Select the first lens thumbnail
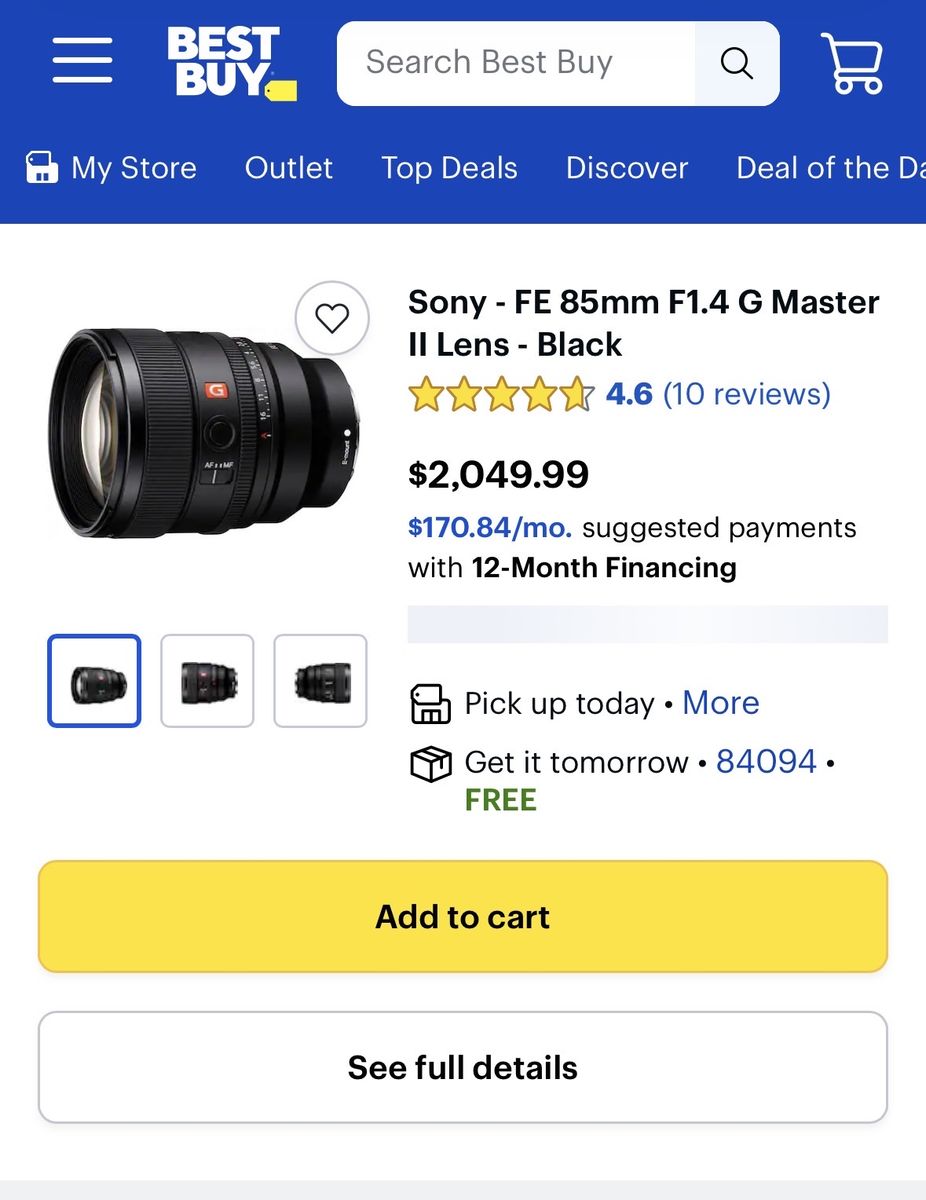The width and height of the screenshot is (926, 1200). (x=94, y=681)
